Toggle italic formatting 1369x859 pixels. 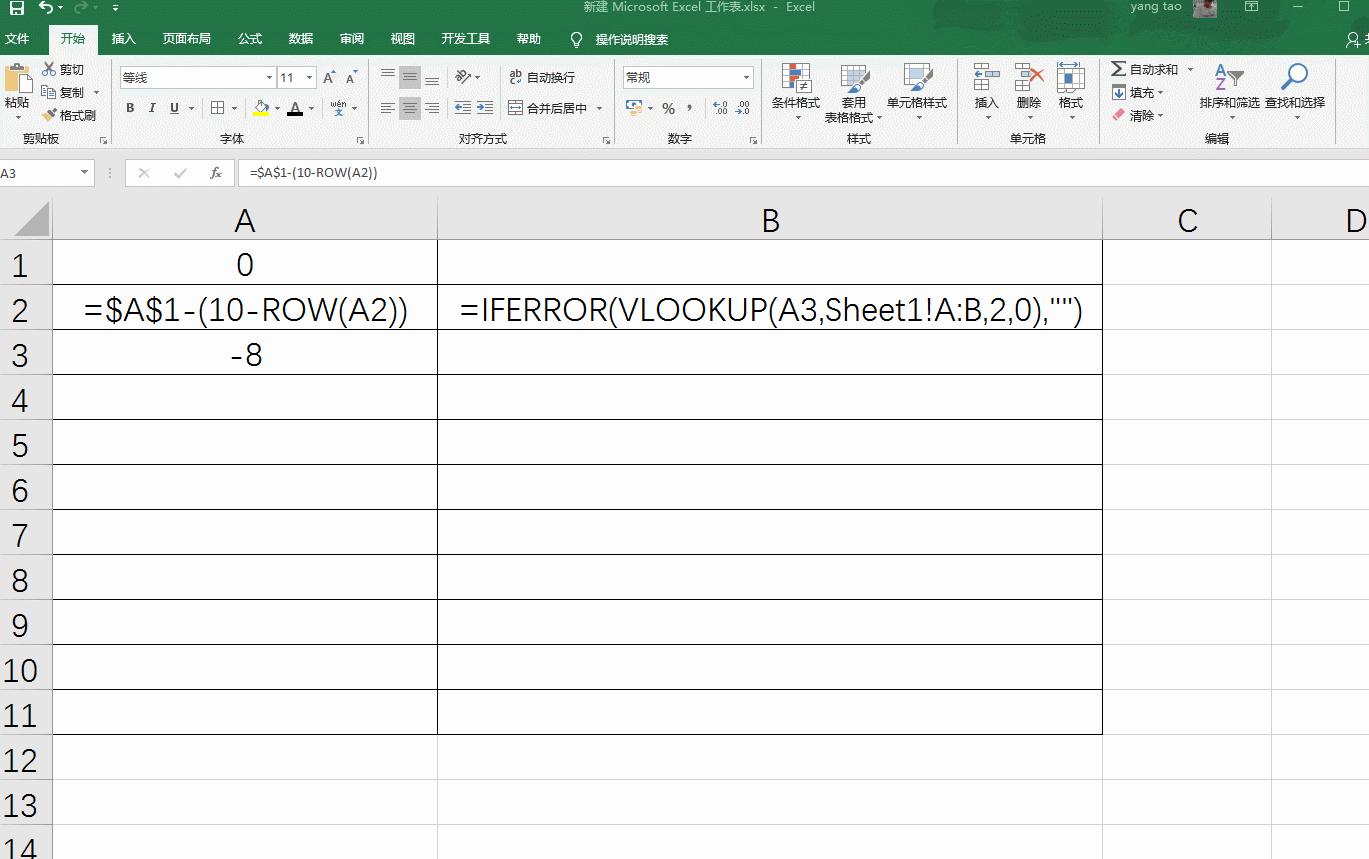(x=152, y=108)
